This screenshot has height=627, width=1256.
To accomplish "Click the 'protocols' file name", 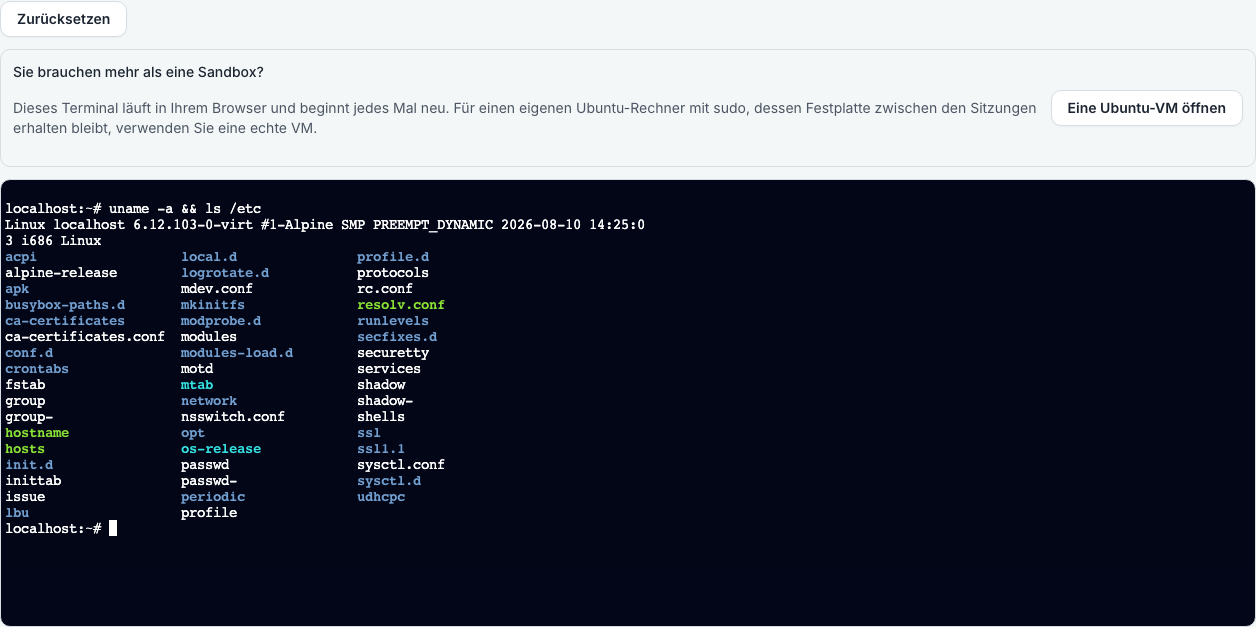I will pos(393,273).
